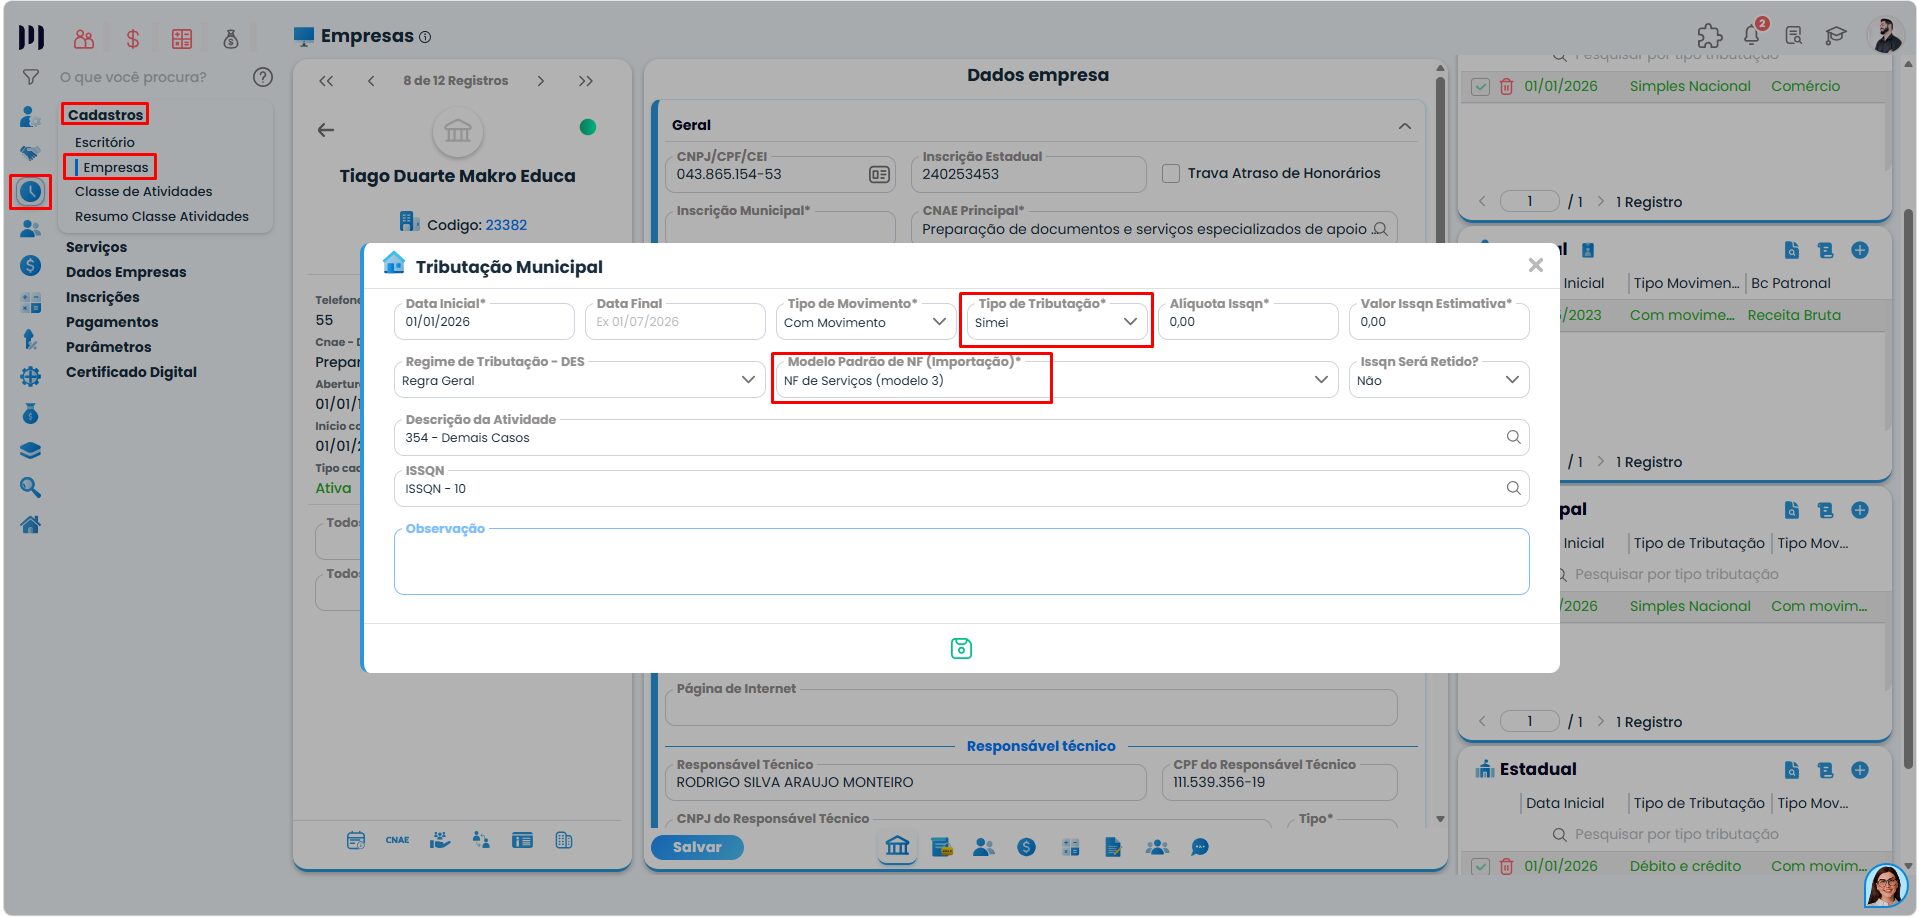Click the home icon in left sidebar
The image size is (1919, 918).
point(31,524)
